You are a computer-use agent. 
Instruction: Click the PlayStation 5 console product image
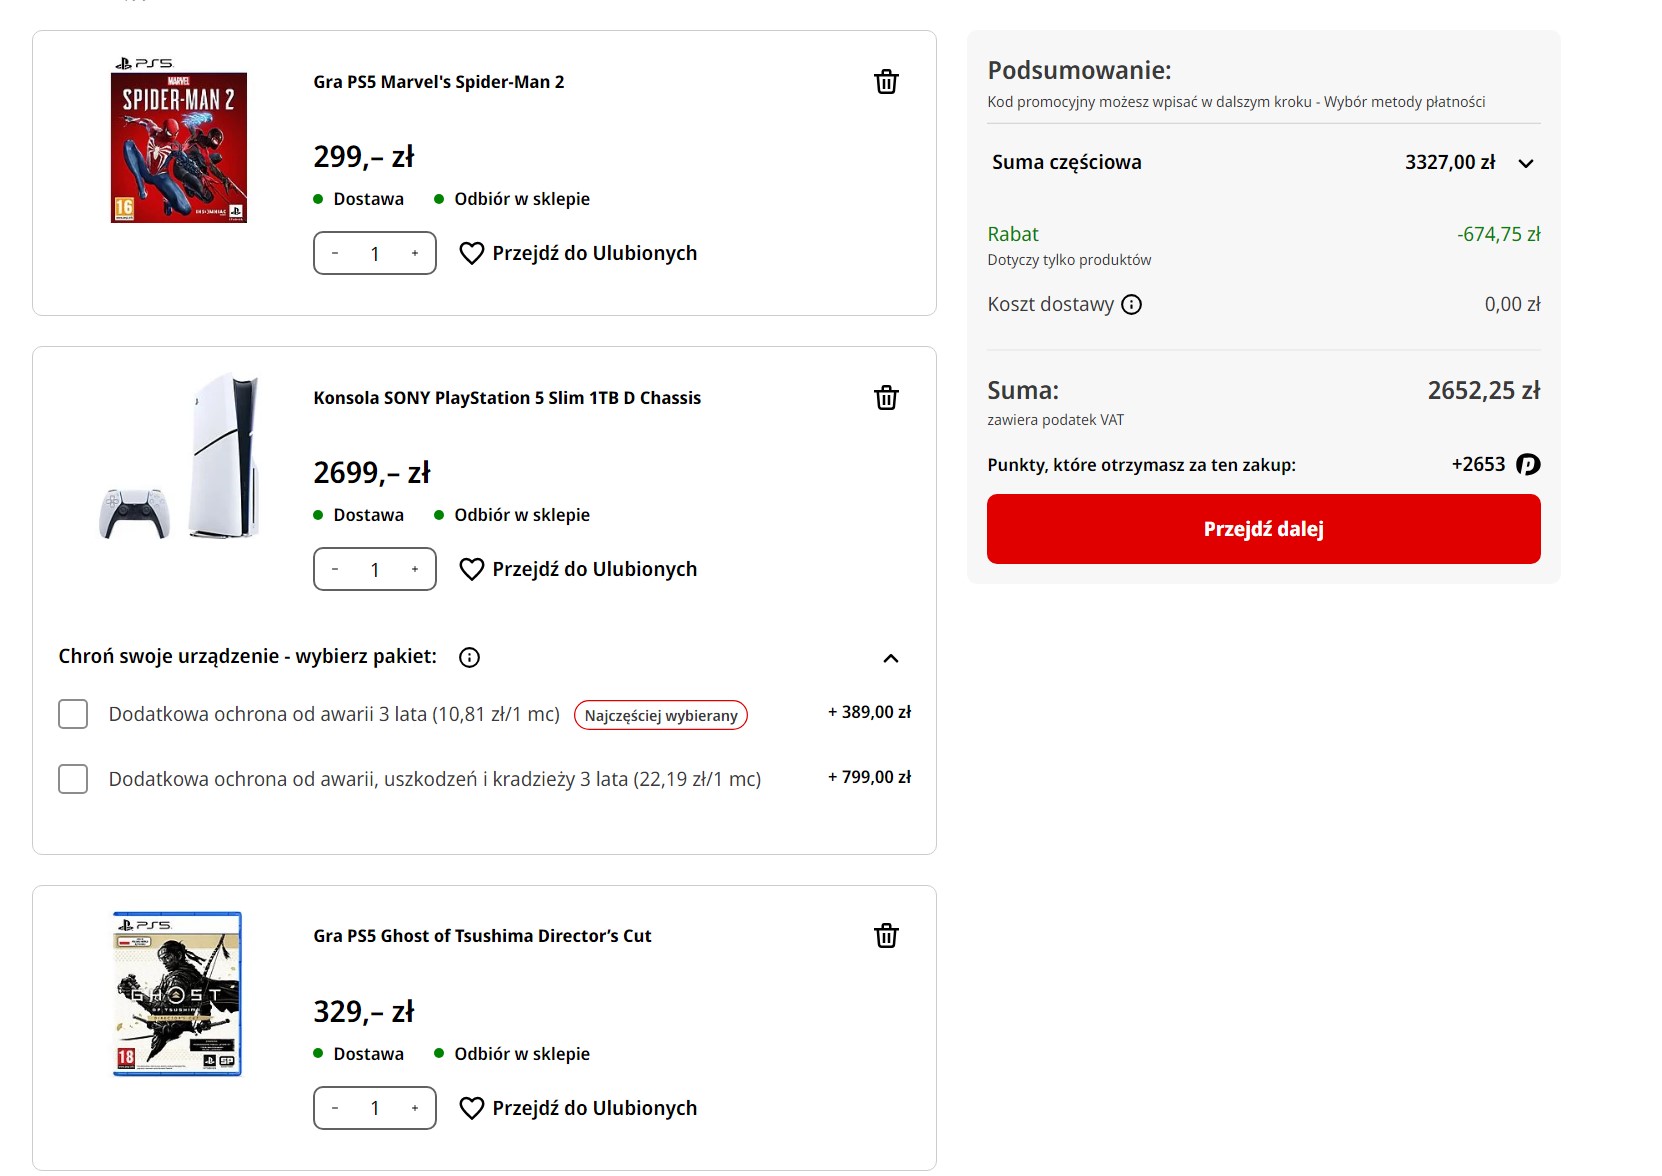181,456
